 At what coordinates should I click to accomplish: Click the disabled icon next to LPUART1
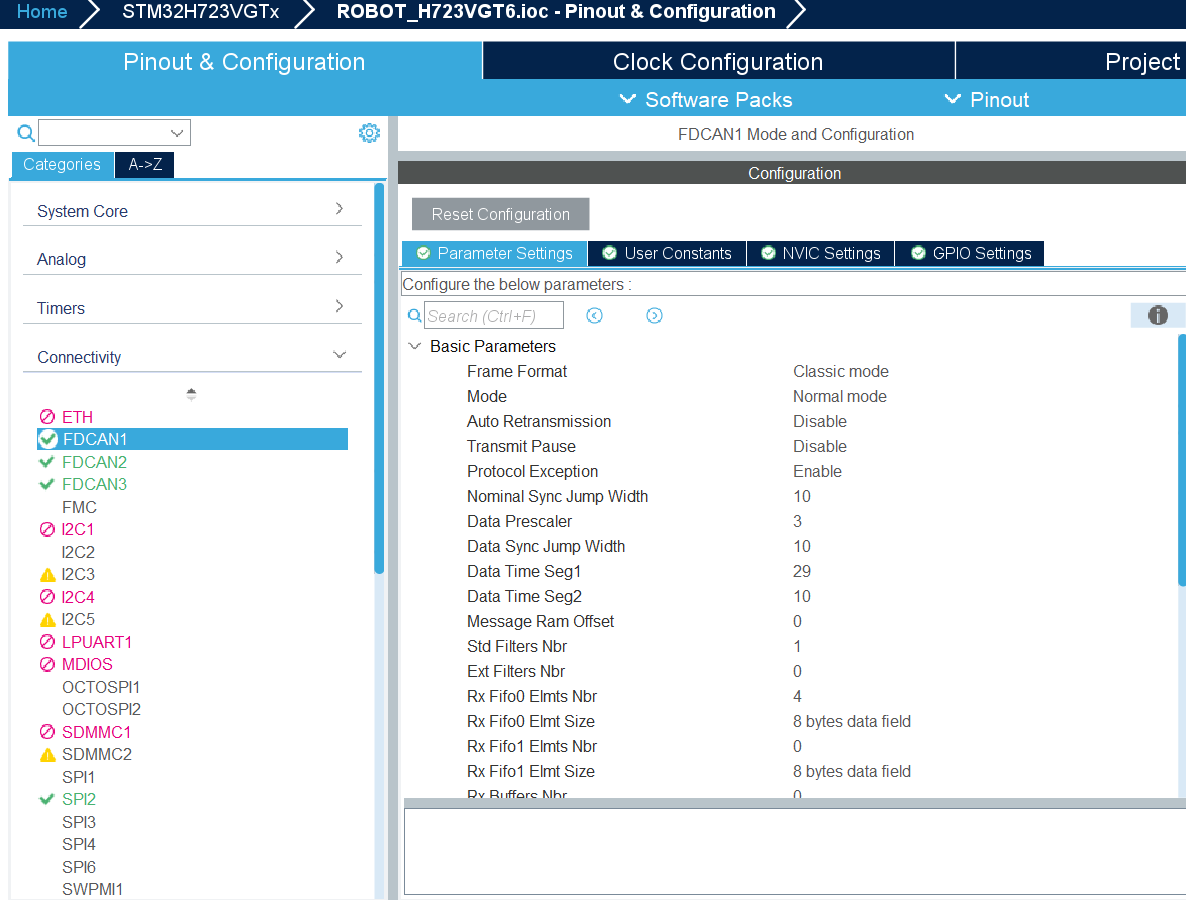pyautogui.click(x=47, y=641)
